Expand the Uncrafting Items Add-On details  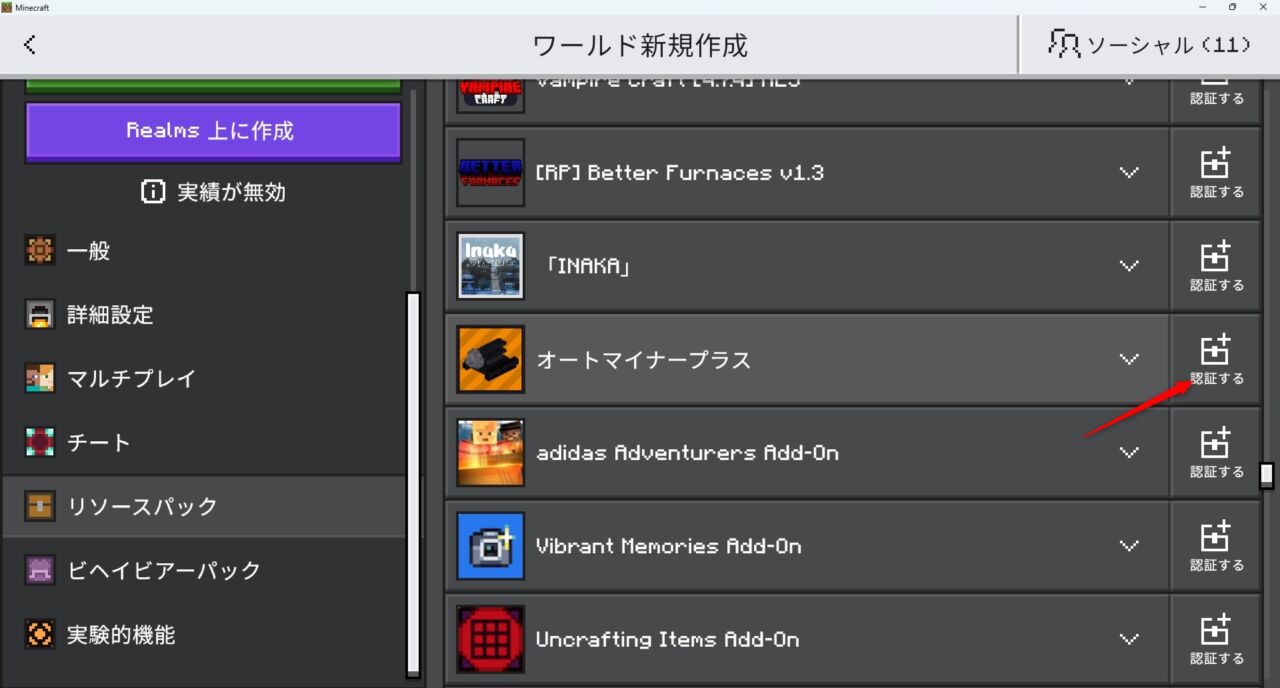point(1129,639)
